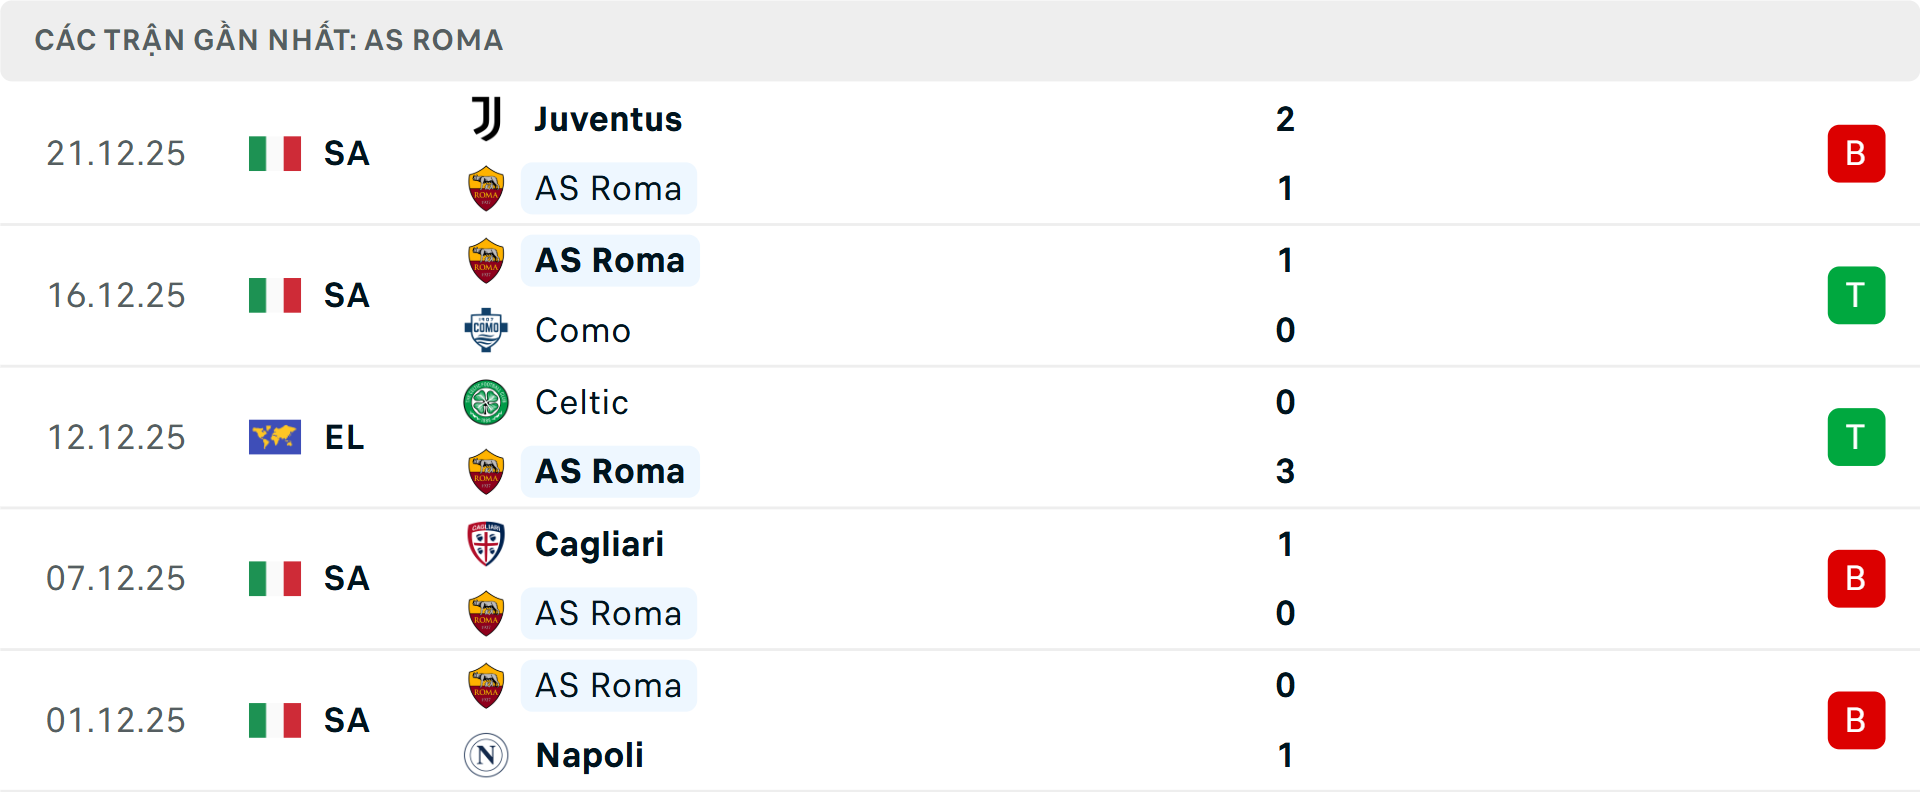Click the Como club badge
Viewport: 1920px width, 792px height.
(486, 331)
